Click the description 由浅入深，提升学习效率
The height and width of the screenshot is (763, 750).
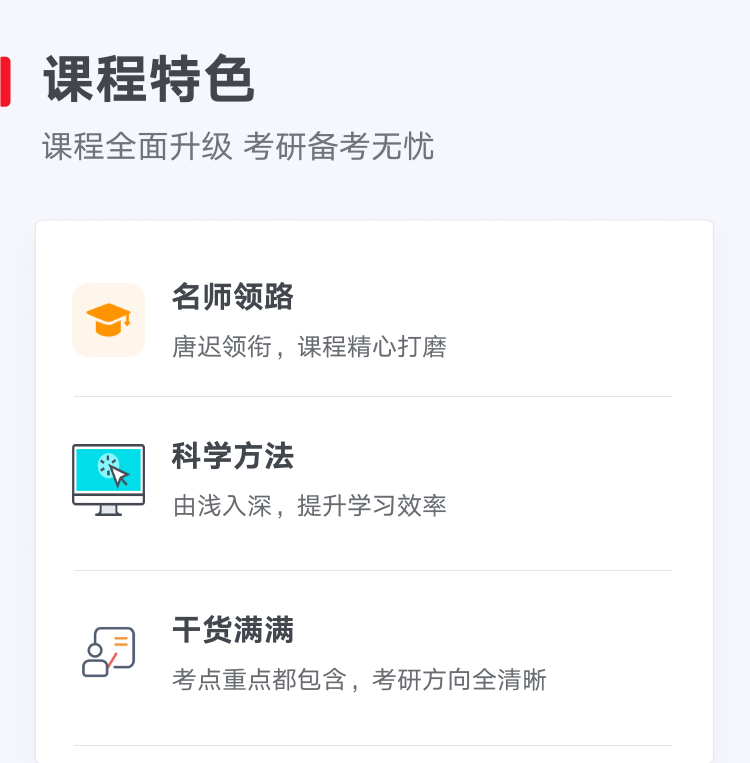point(309,506)
